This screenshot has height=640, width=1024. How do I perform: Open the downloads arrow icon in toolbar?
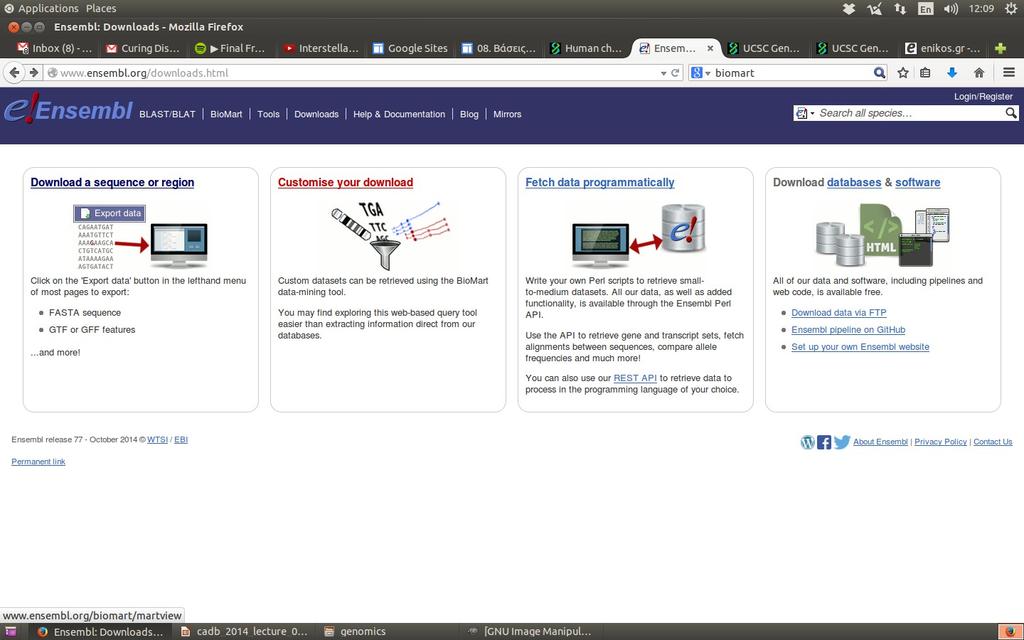952,72
